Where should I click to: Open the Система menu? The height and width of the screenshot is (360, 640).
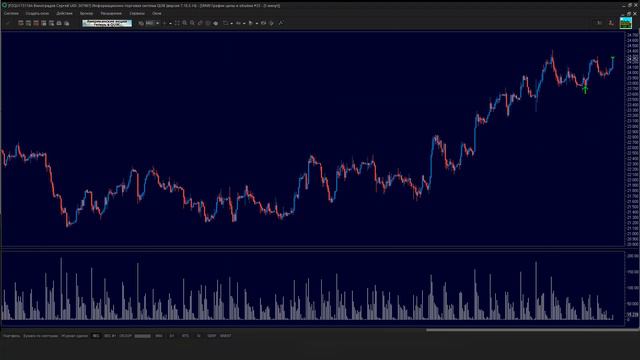pos(11,13)
